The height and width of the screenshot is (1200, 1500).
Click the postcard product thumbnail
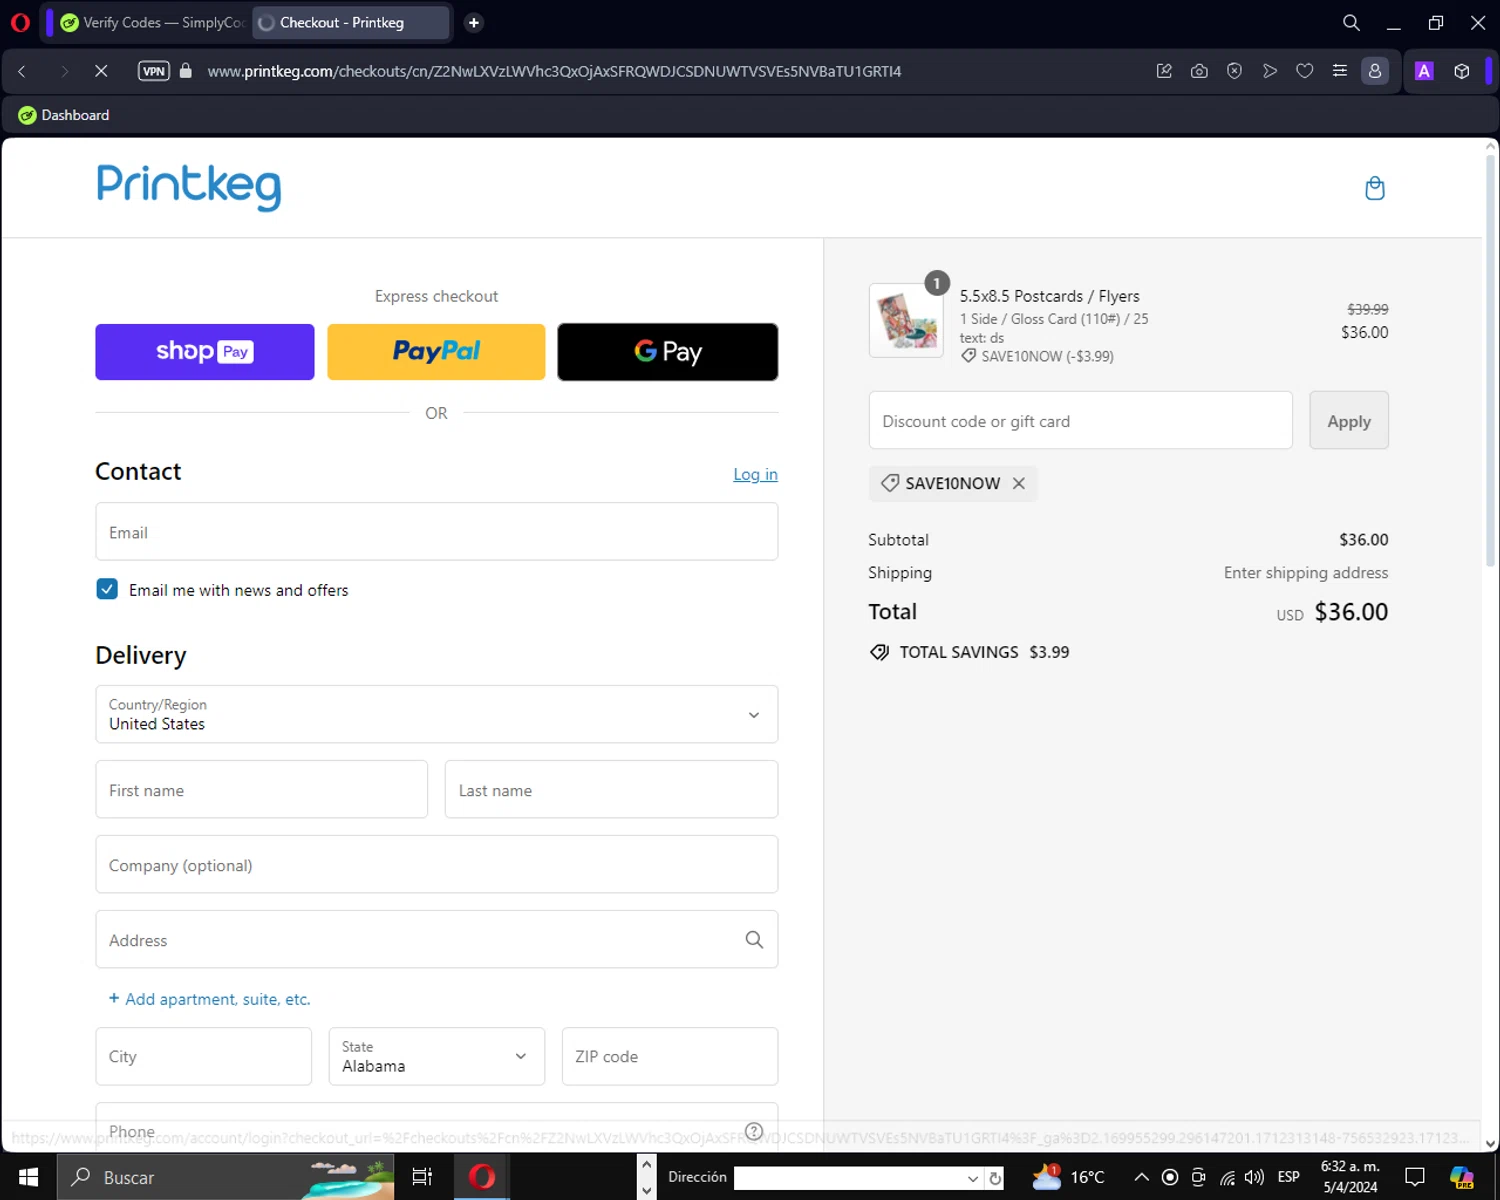pos(906,320)
